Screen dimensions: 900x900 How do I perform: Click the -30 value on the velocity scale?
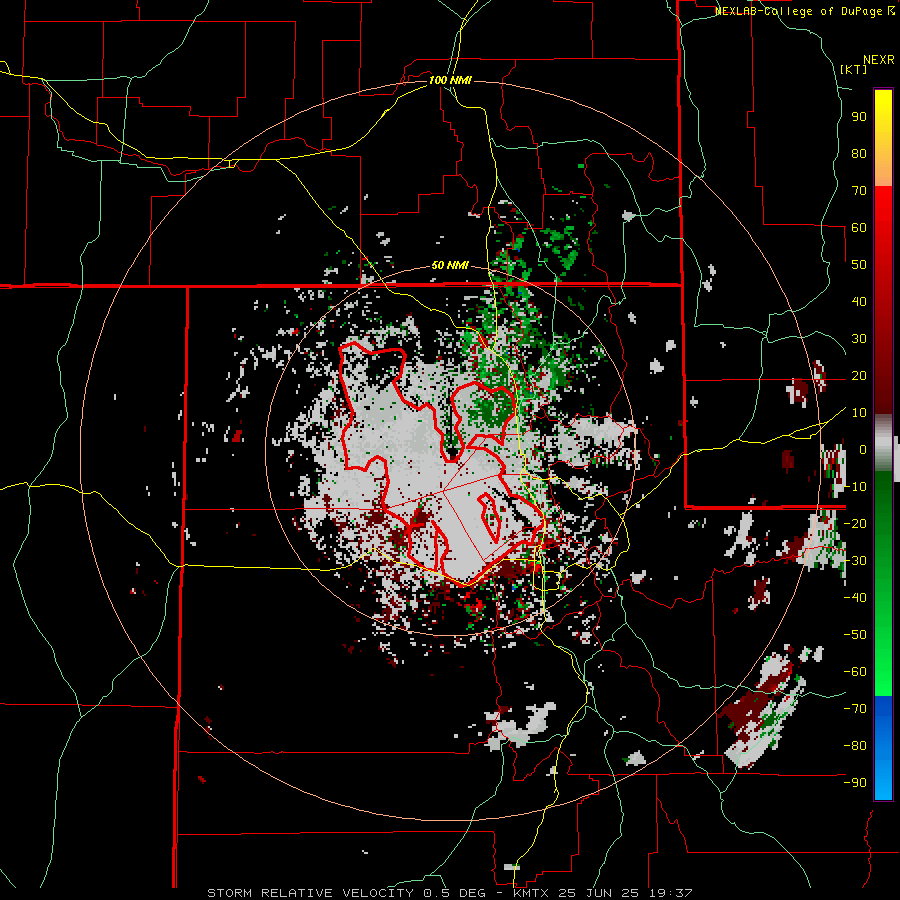point(855,561)
